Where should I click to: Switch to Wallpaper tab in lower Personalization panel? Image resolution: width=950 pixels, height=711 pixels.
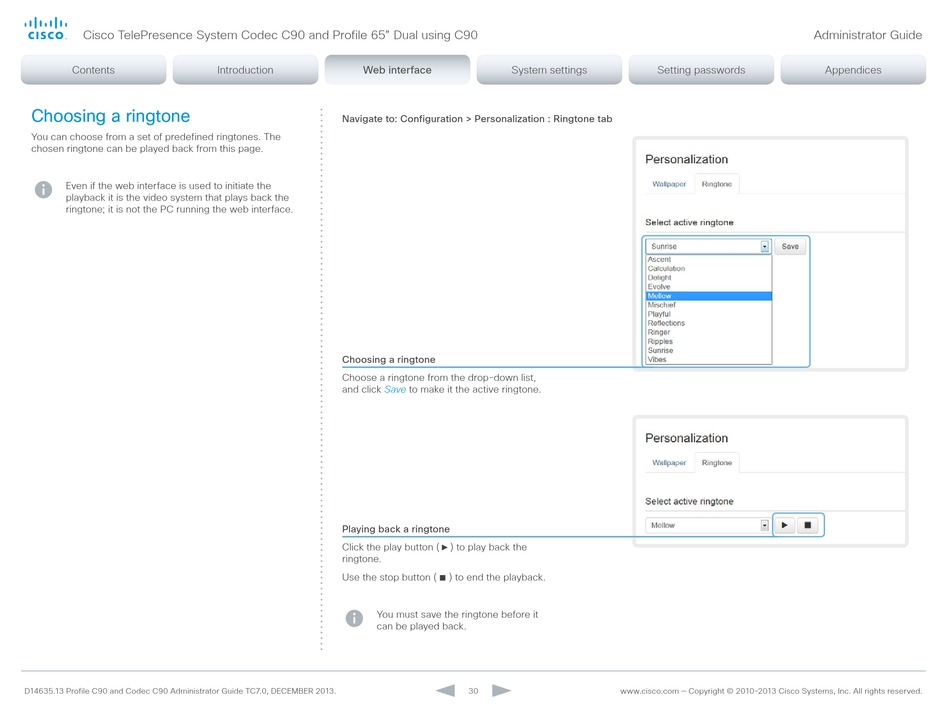pos(669,463)
